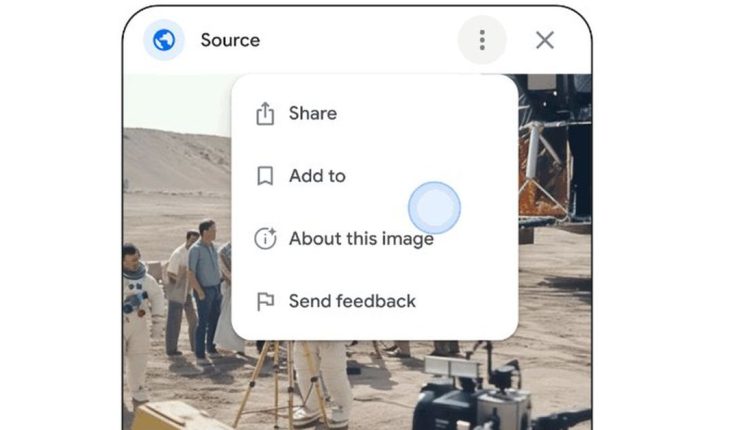Click the globe icon beside Source
The image size is (750, 430).
click(164, 40)
